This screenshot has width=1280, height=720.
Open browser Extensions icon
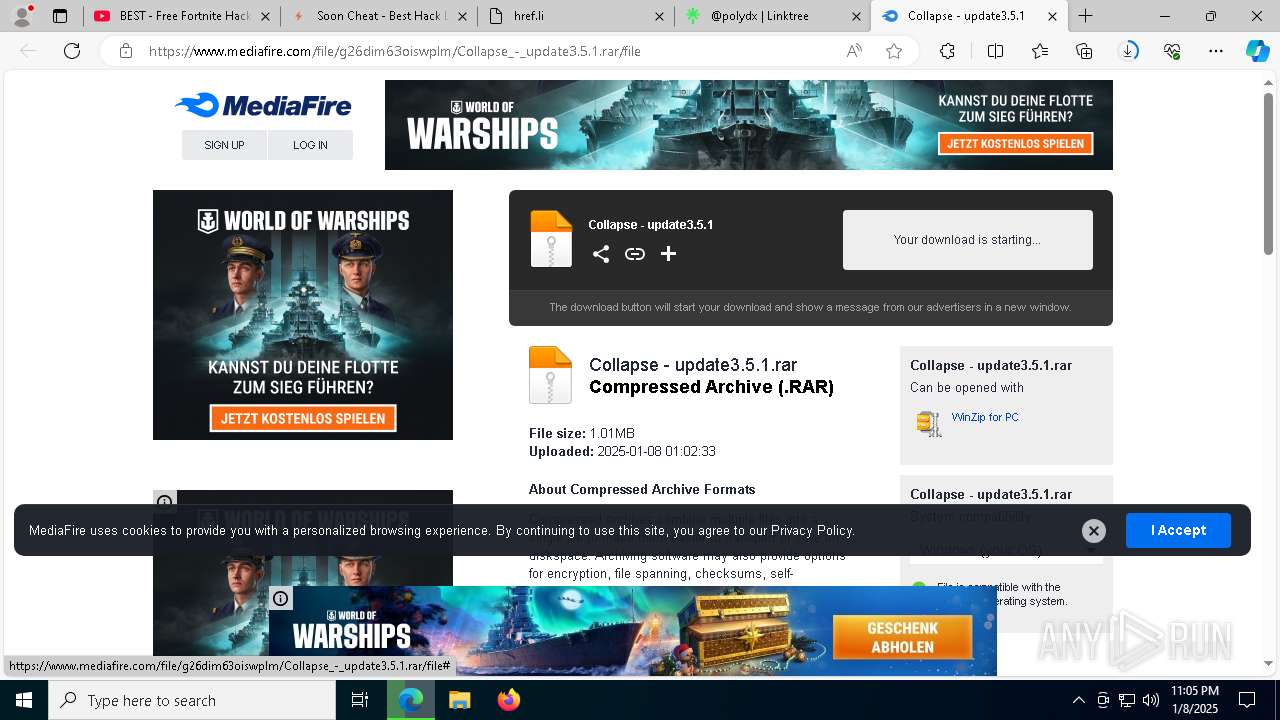coord(947,51)
